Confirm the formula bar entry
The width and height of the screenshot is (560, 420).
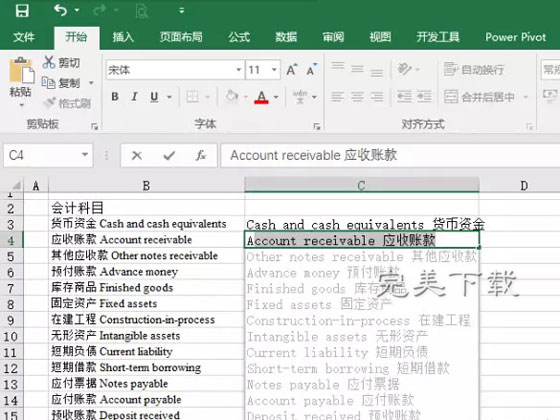169,155
